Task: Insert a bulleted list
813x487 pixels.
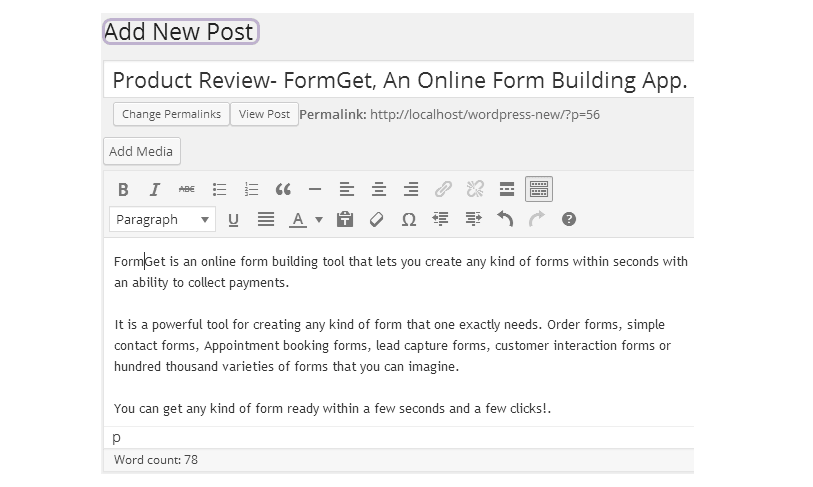Action: coord(219,189)
